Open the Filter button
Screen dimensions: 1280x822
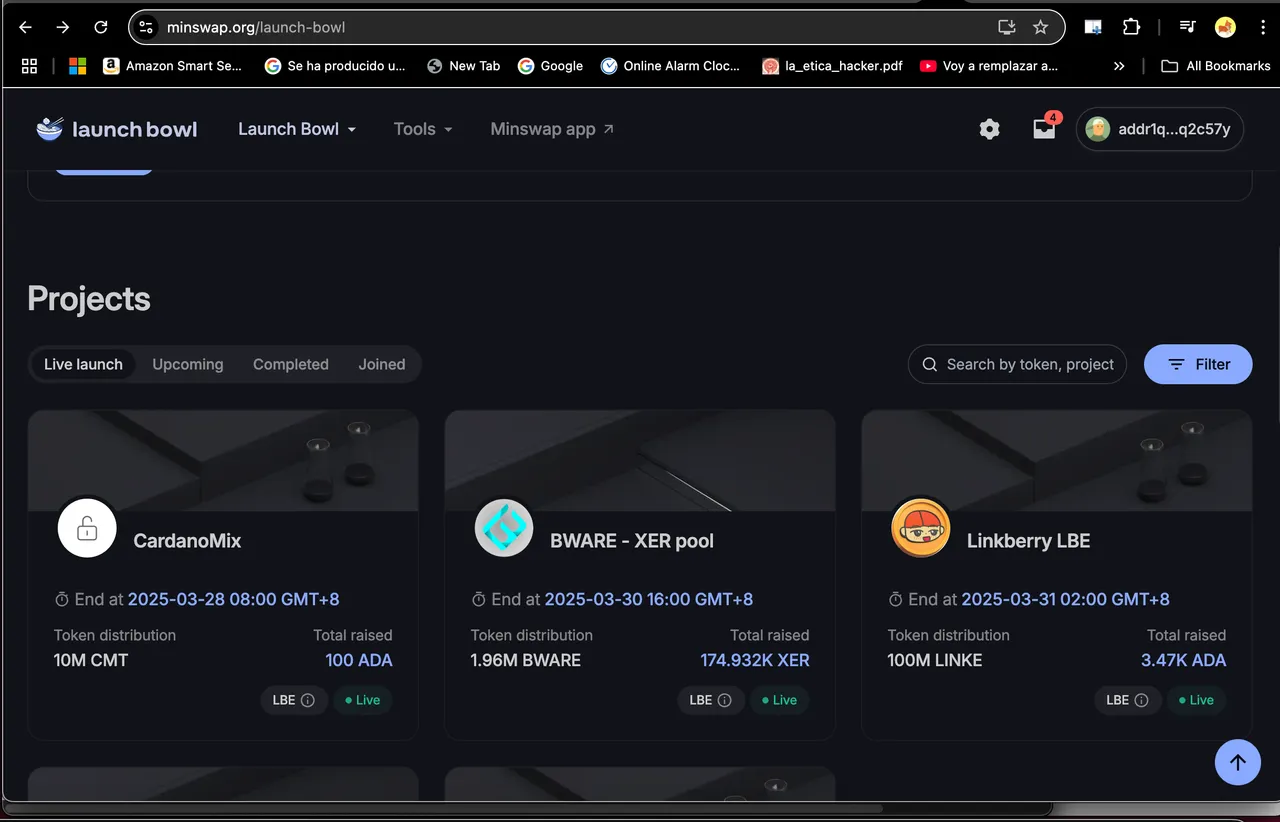pos(1198,364)
